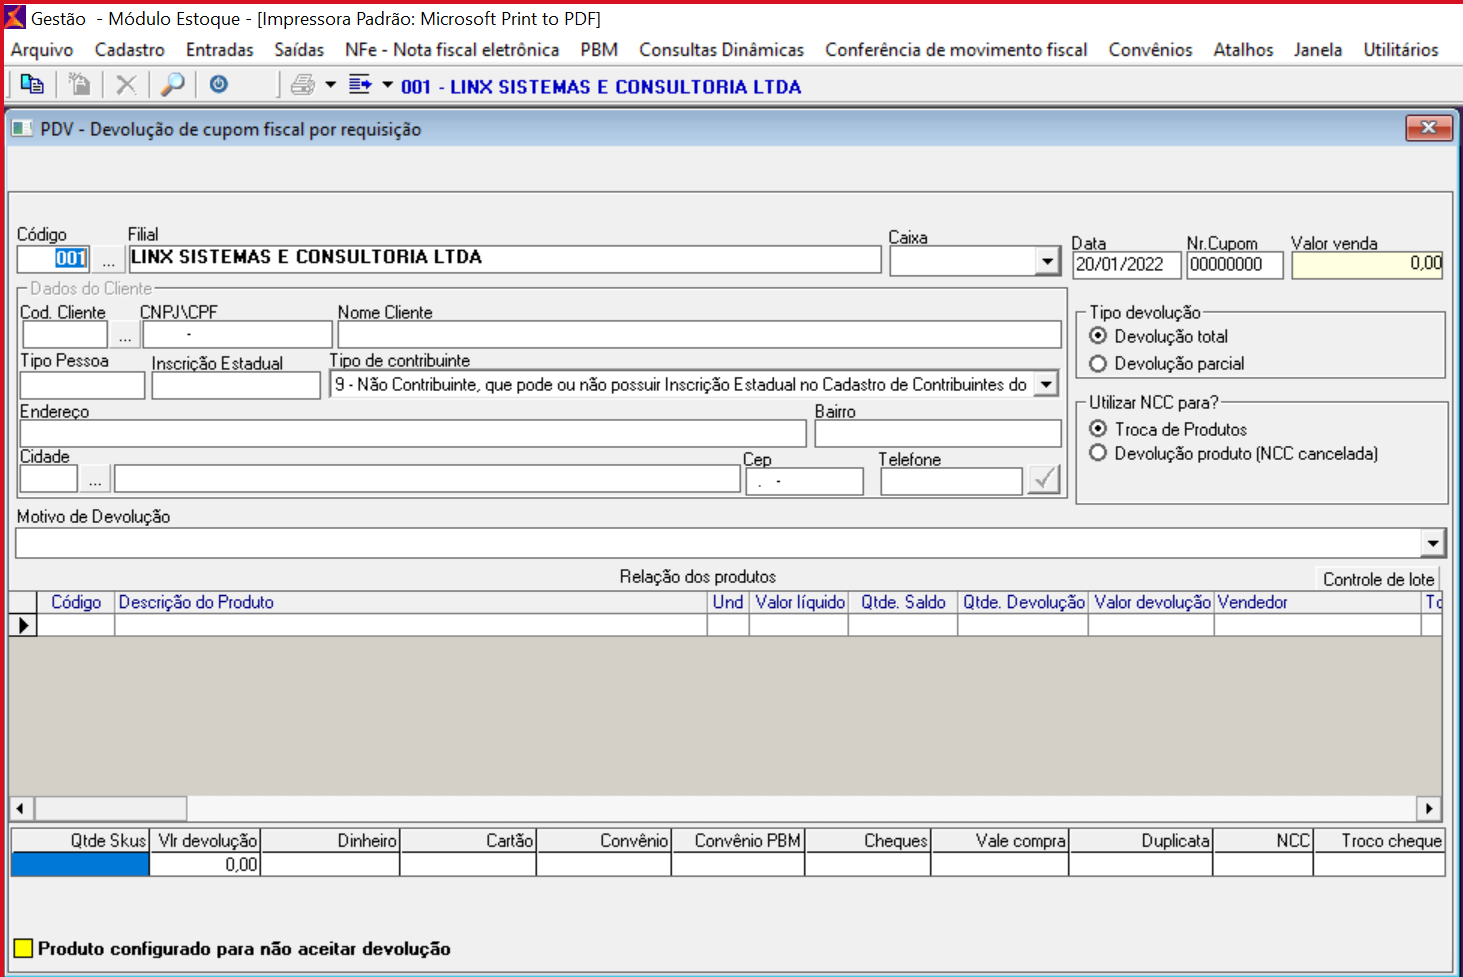Click the delete X toolbar icon

click(126, 85)
